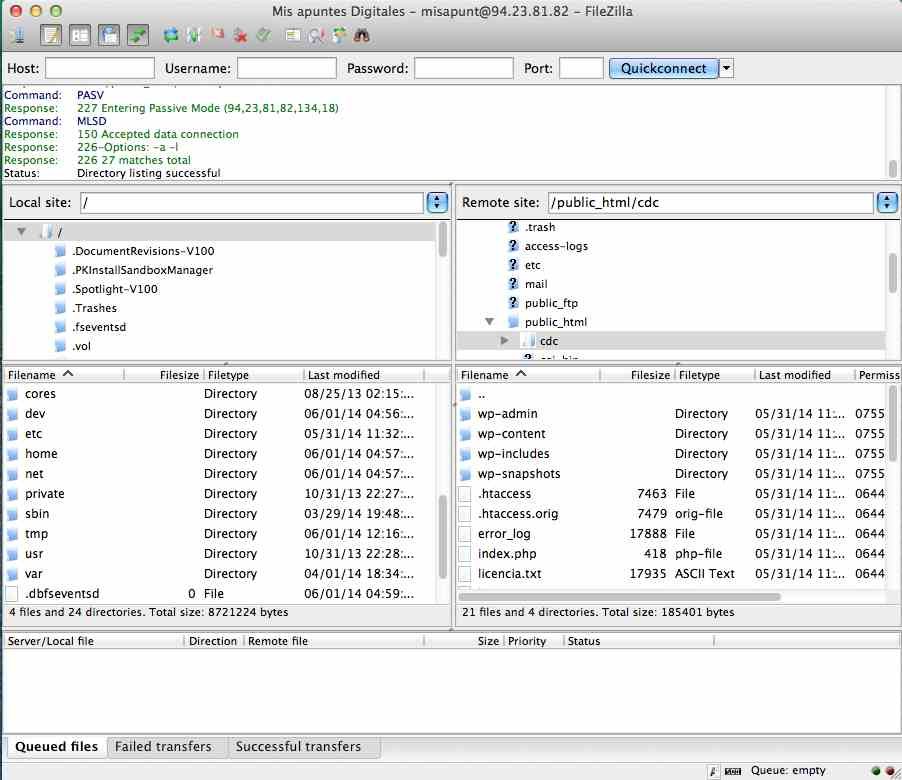Search remote files with binoculars icon
This screenshot has height=780, width=902.
(362, 36)
